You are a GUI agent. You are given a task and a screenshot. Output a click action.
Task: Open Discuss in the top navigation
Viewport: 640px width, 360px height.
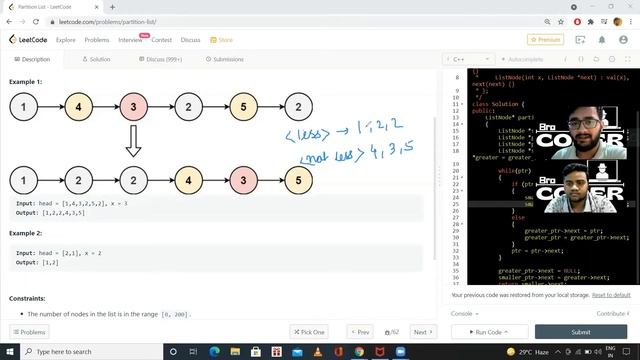click(190, 40)
